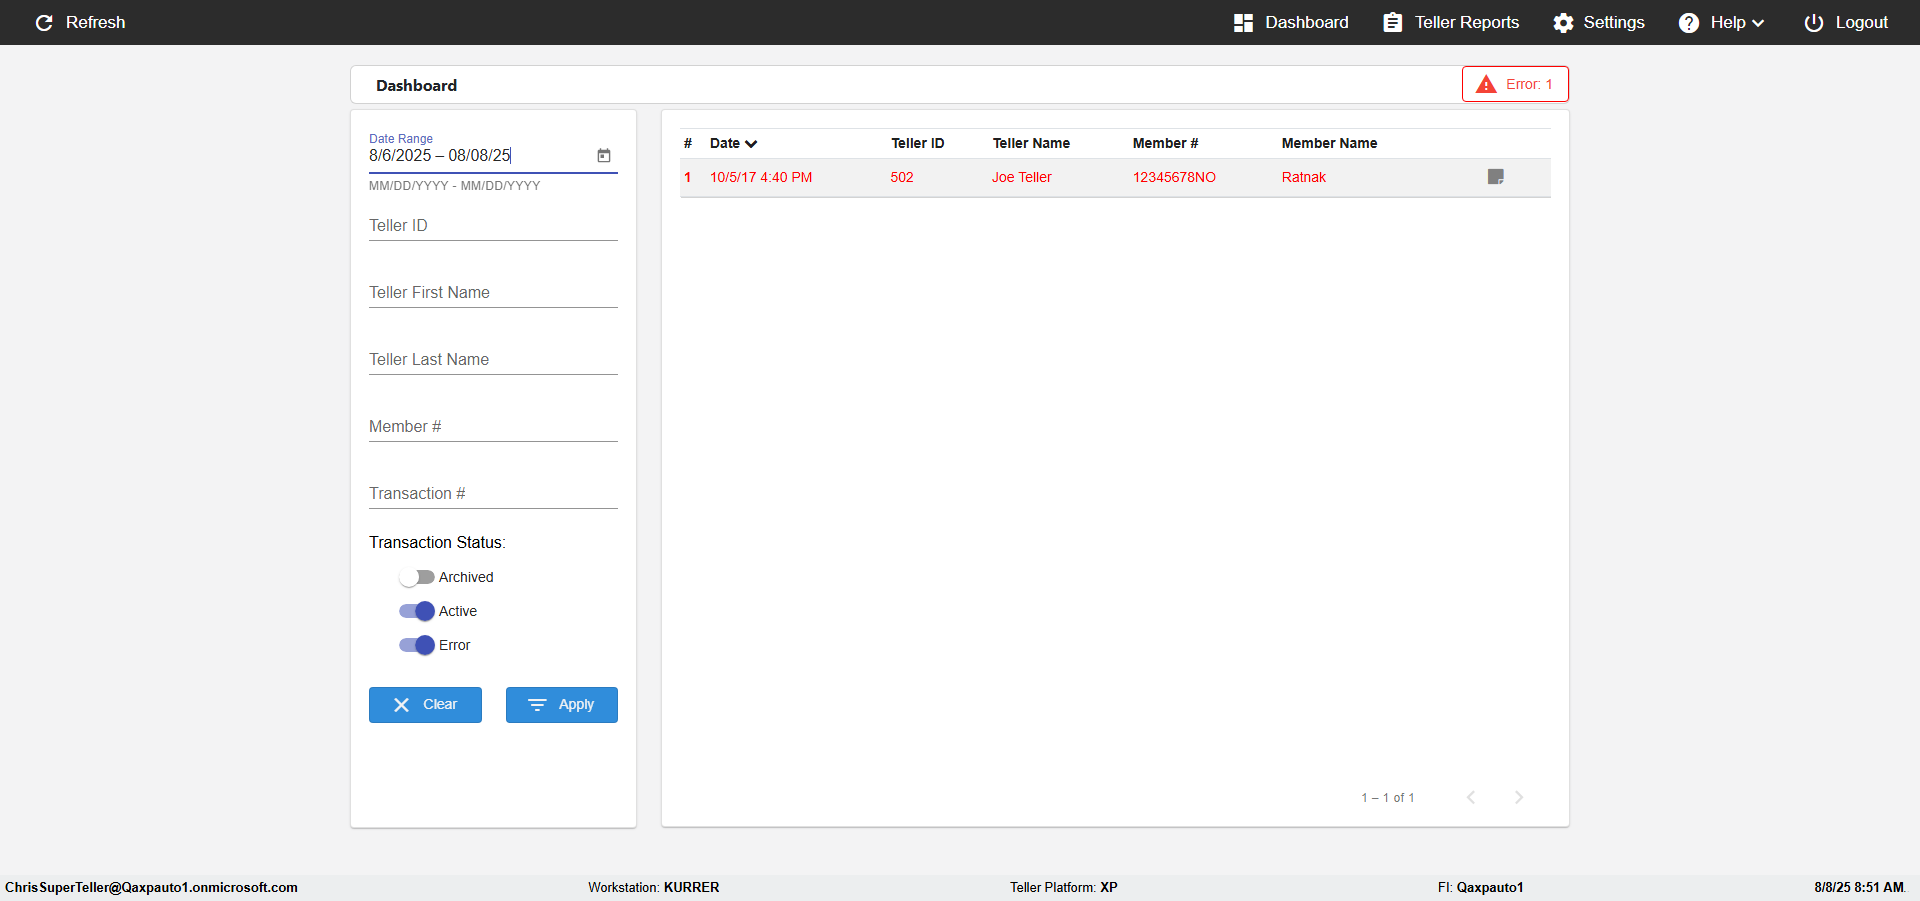The image size is (1920, 901).
Task: Click the Transaction Status label
Action: tap(437, 542)
